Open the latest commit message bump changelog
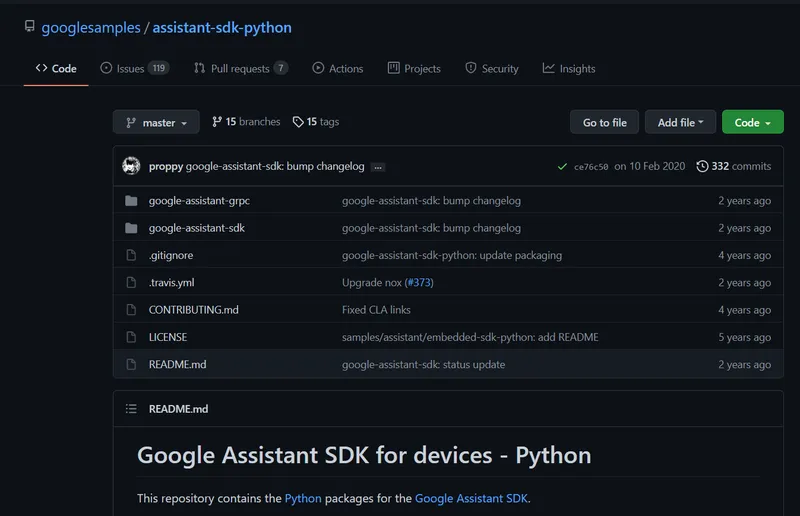This screenshot has height=516, width=800. tap(275, 166)
